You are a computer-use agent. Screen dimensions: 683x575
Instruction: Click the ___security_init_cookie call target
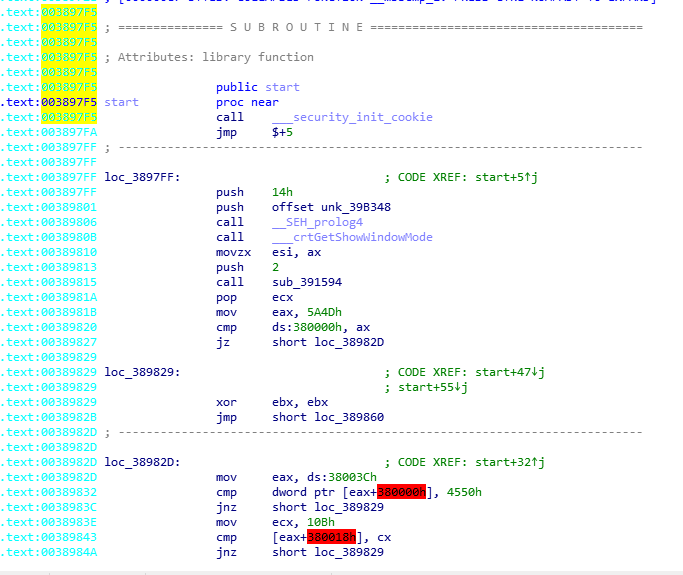click(x=352, y=117)
